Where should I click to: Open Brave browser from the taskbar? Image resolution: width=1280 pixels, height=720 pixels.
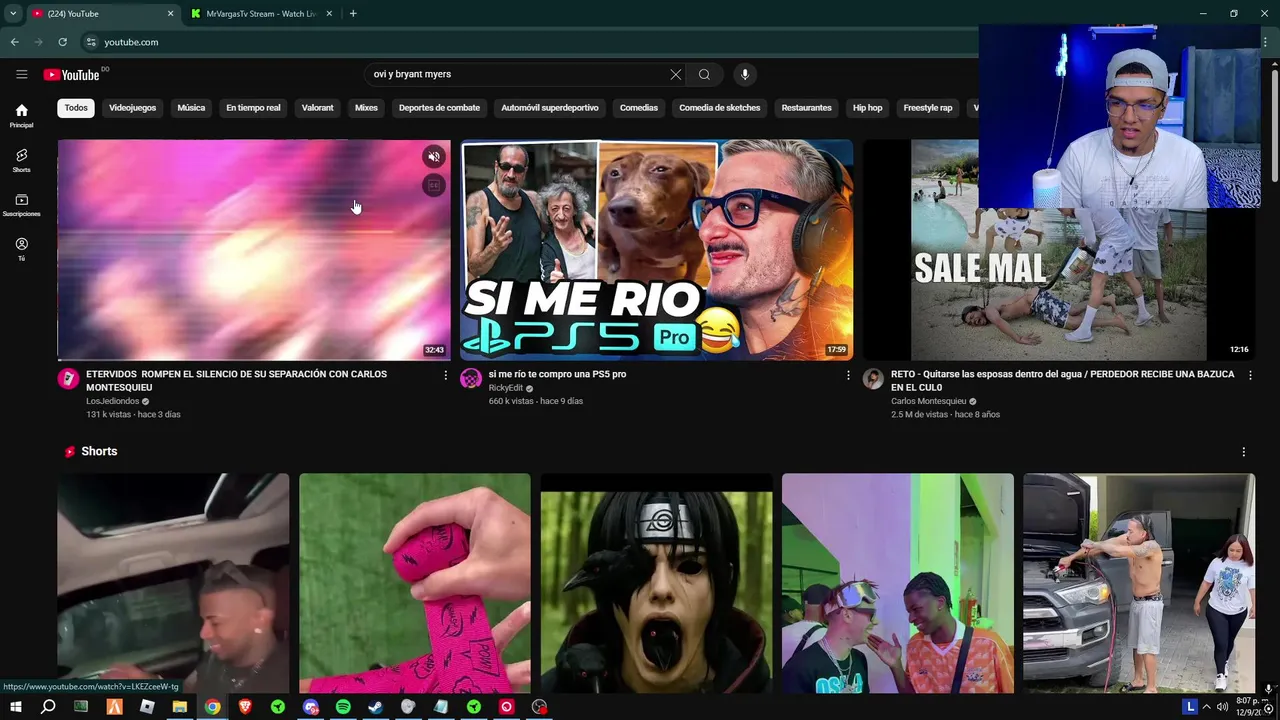(x=245, y=707)
